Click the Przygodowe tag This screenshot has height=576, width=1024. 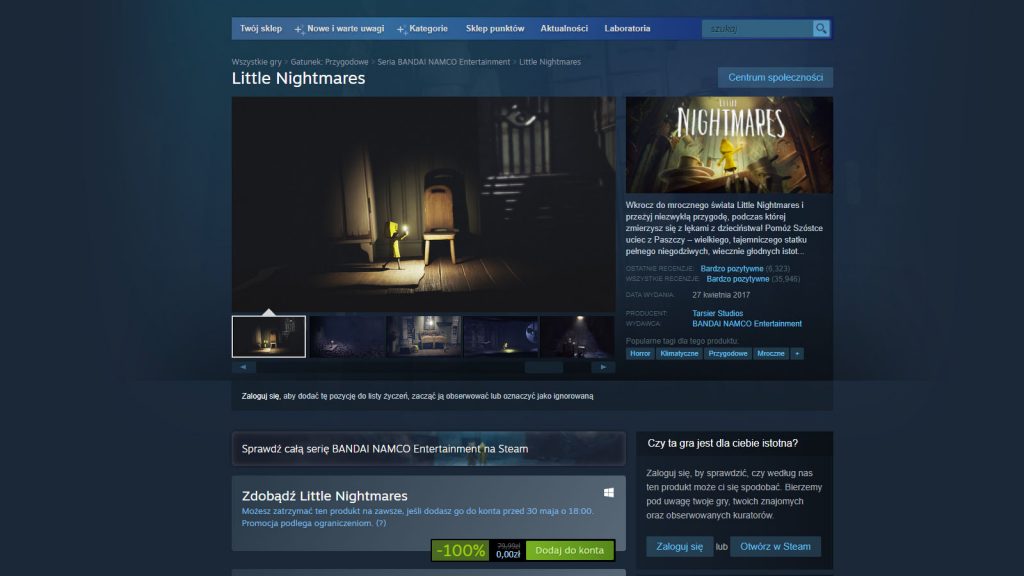pos(728,353)
